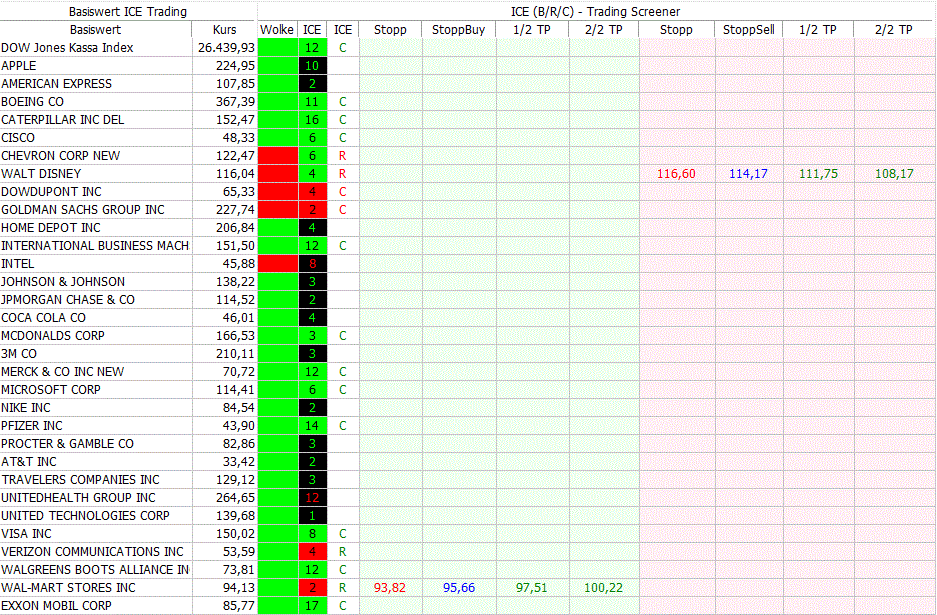Click Verizon green R signal
This screenshot has height=615, width=937.
[342, 551]
